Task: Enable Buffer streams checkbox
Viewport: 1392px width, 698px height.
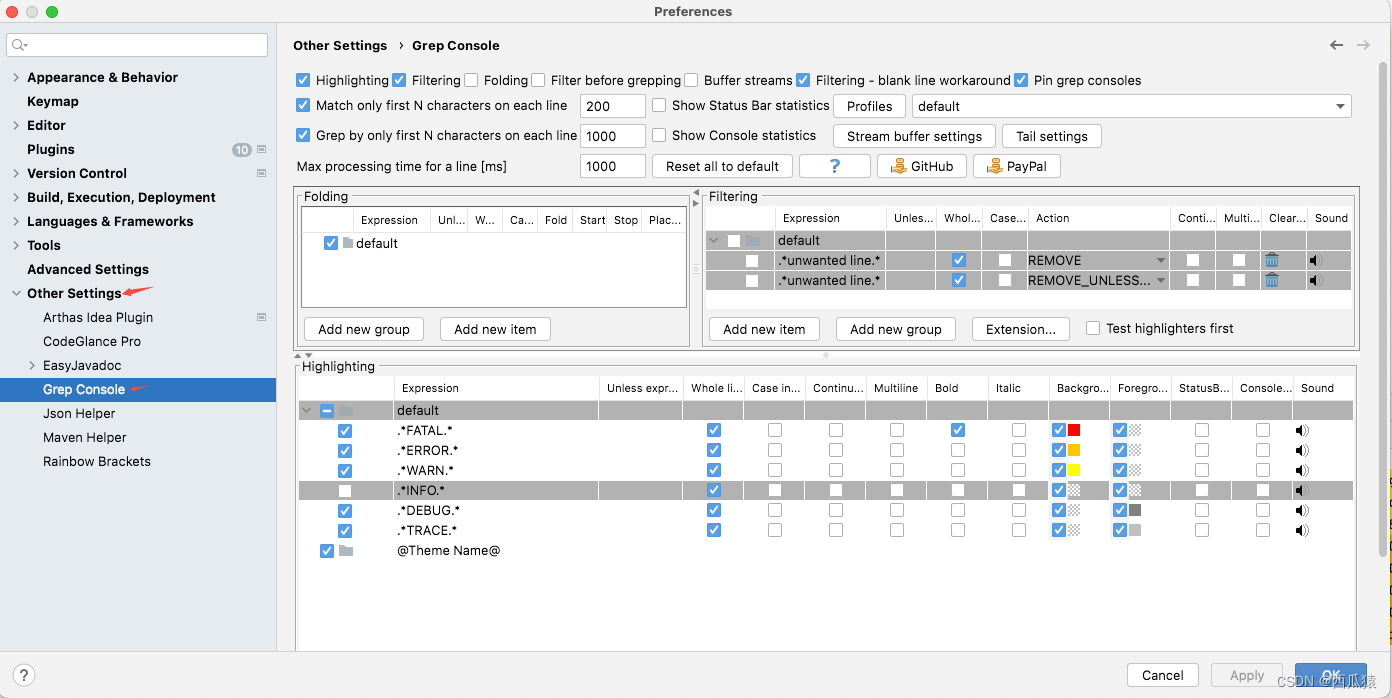Action: coord(691,80)
